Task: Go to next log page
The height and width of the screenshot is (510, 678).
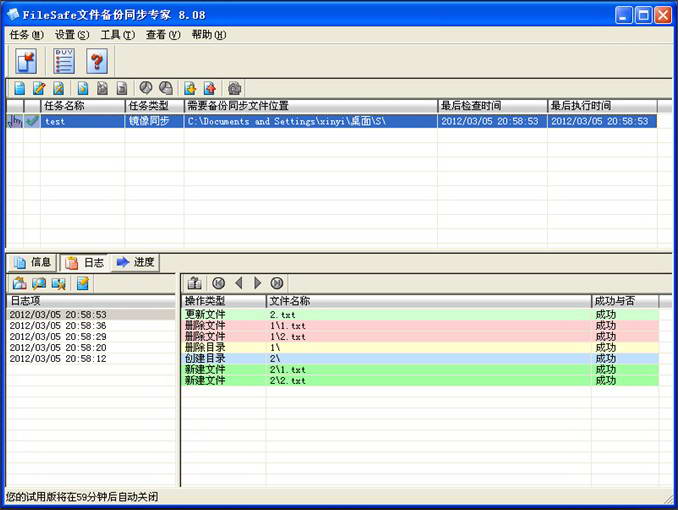Action: [x=258, y=283]
